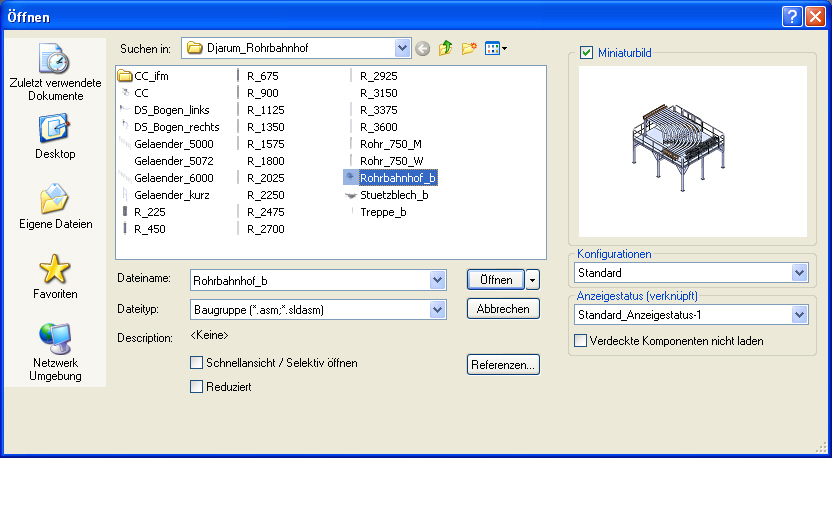Click the R_225 file icon
Image resolution: width=840 pixels, height=525 pixels.
click(x=125, y=212)
